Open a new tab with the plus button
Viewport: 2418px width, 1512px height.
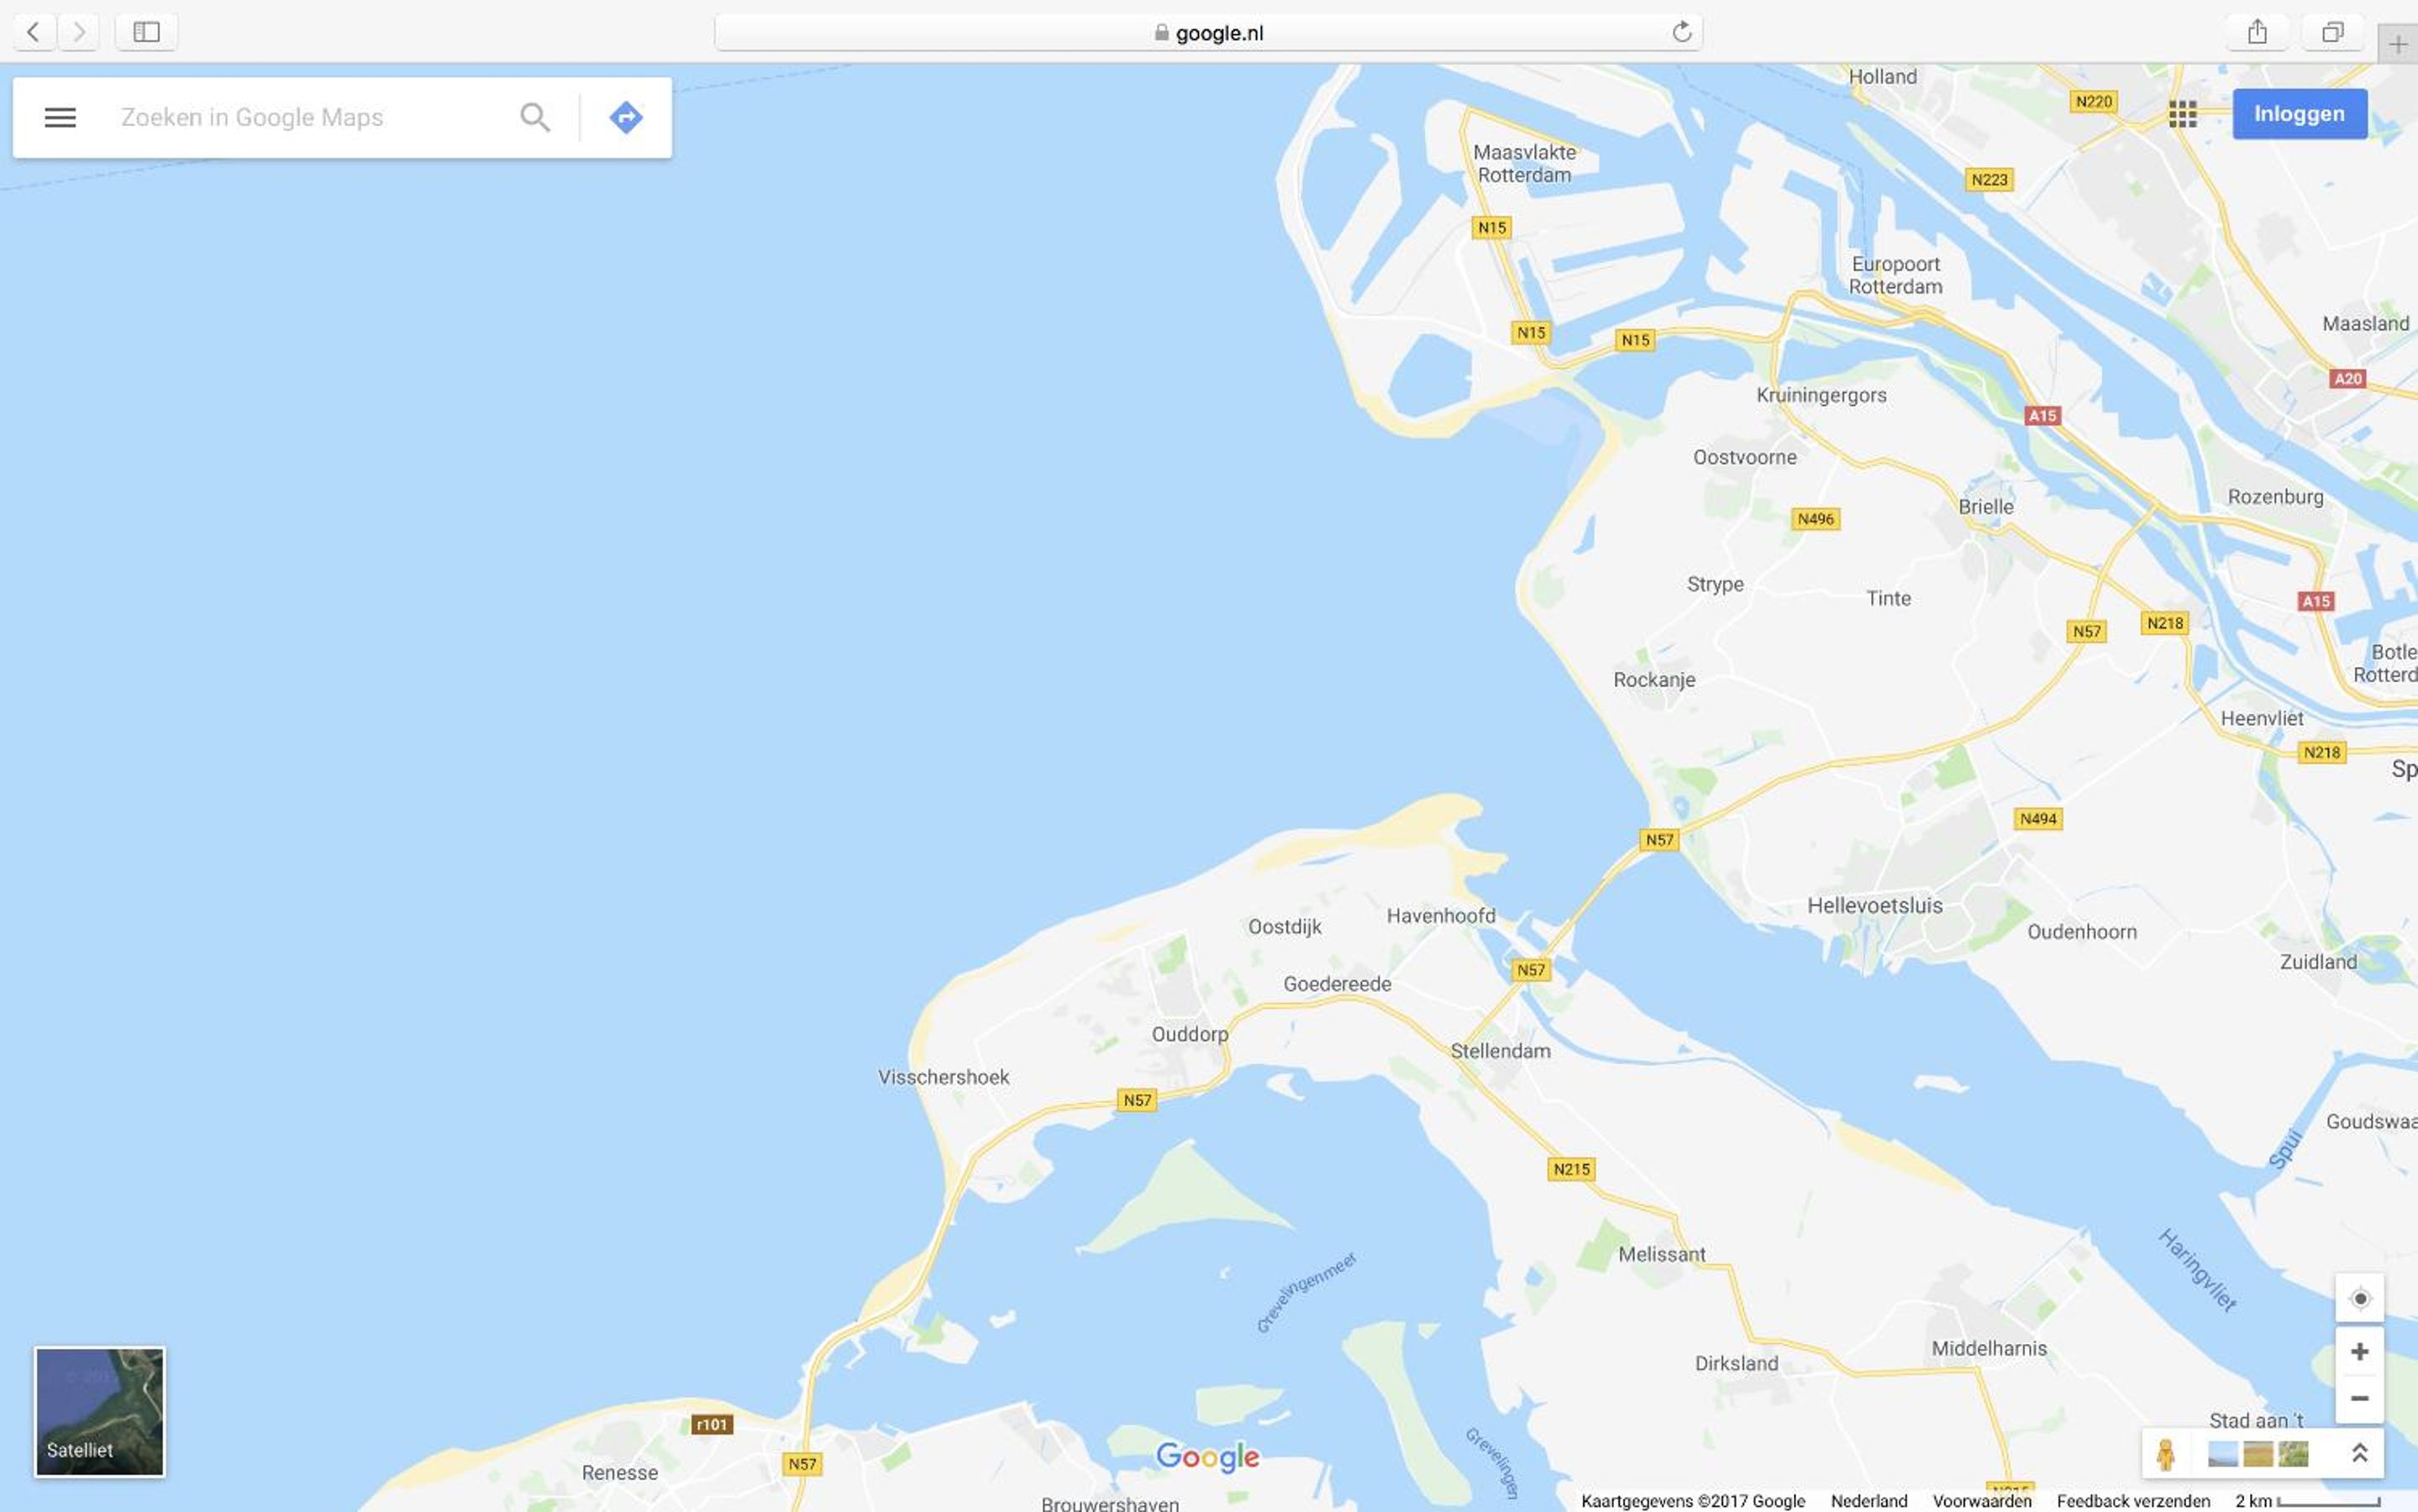click(2397, 44)
